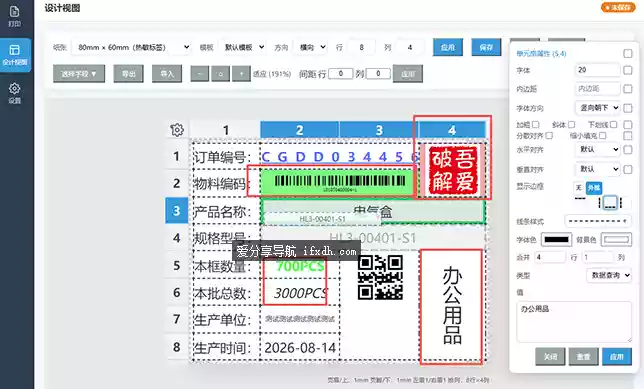Image resolution: width=644 pixels, height=389 pixels.
Task: Open Settings from the left sidebar
Action: click(15, 93)
